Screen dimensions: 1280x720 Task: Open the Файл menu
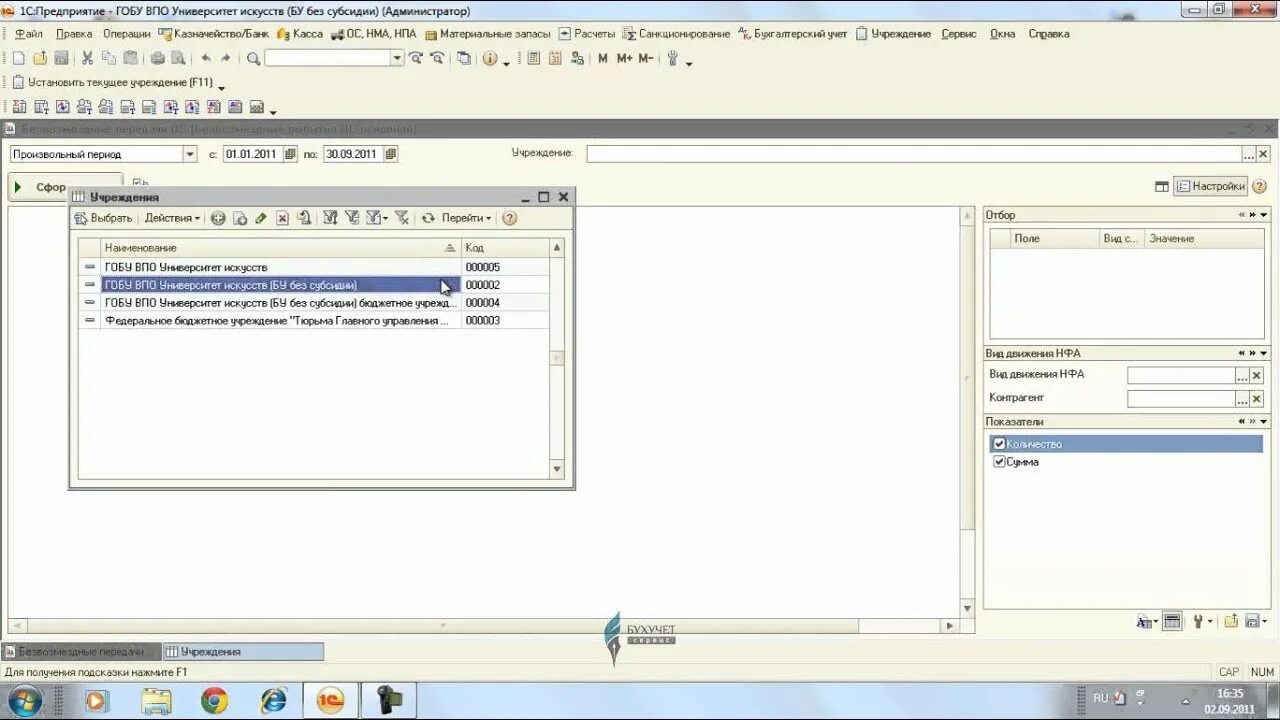click(29, 34)
